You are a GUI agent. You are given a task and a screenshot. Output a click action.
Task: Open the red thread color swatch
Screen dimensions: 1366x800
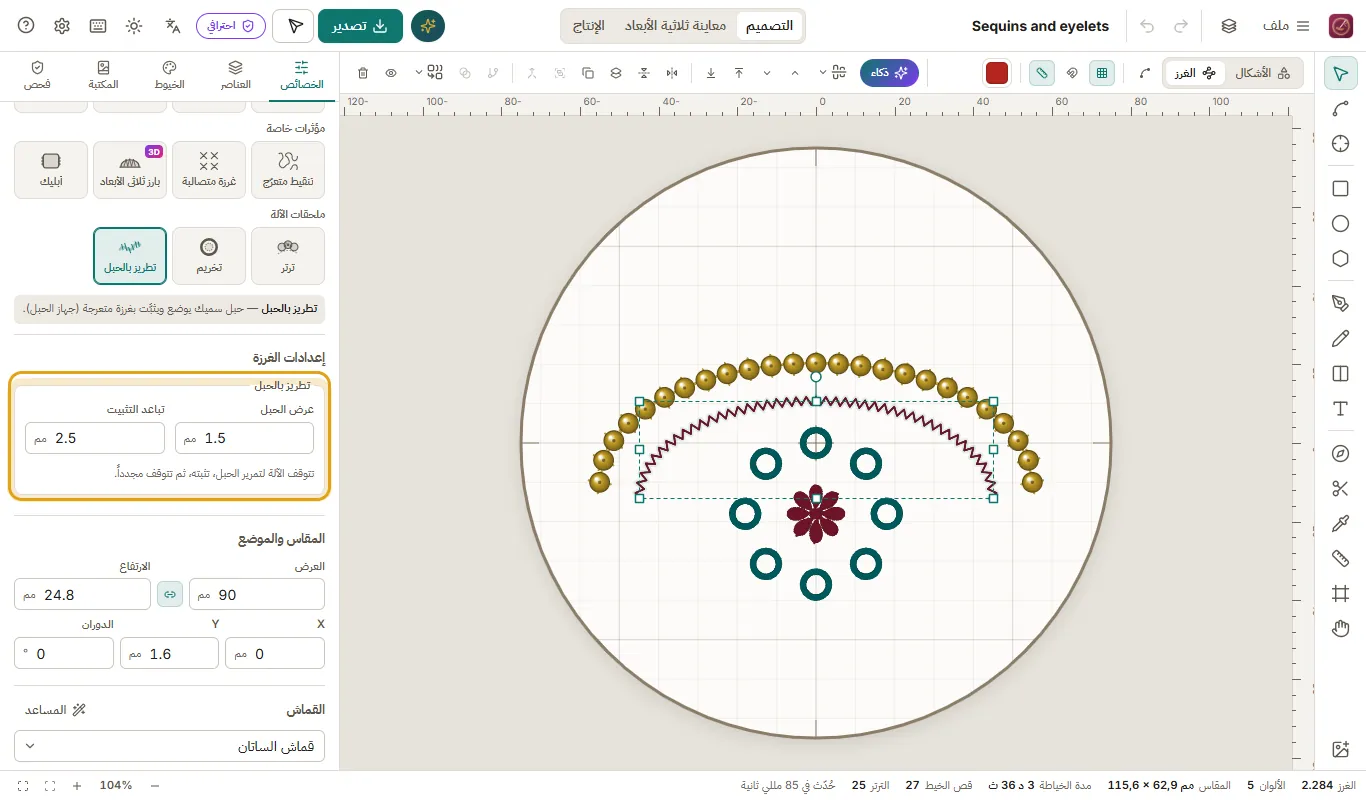coord(997,73)
